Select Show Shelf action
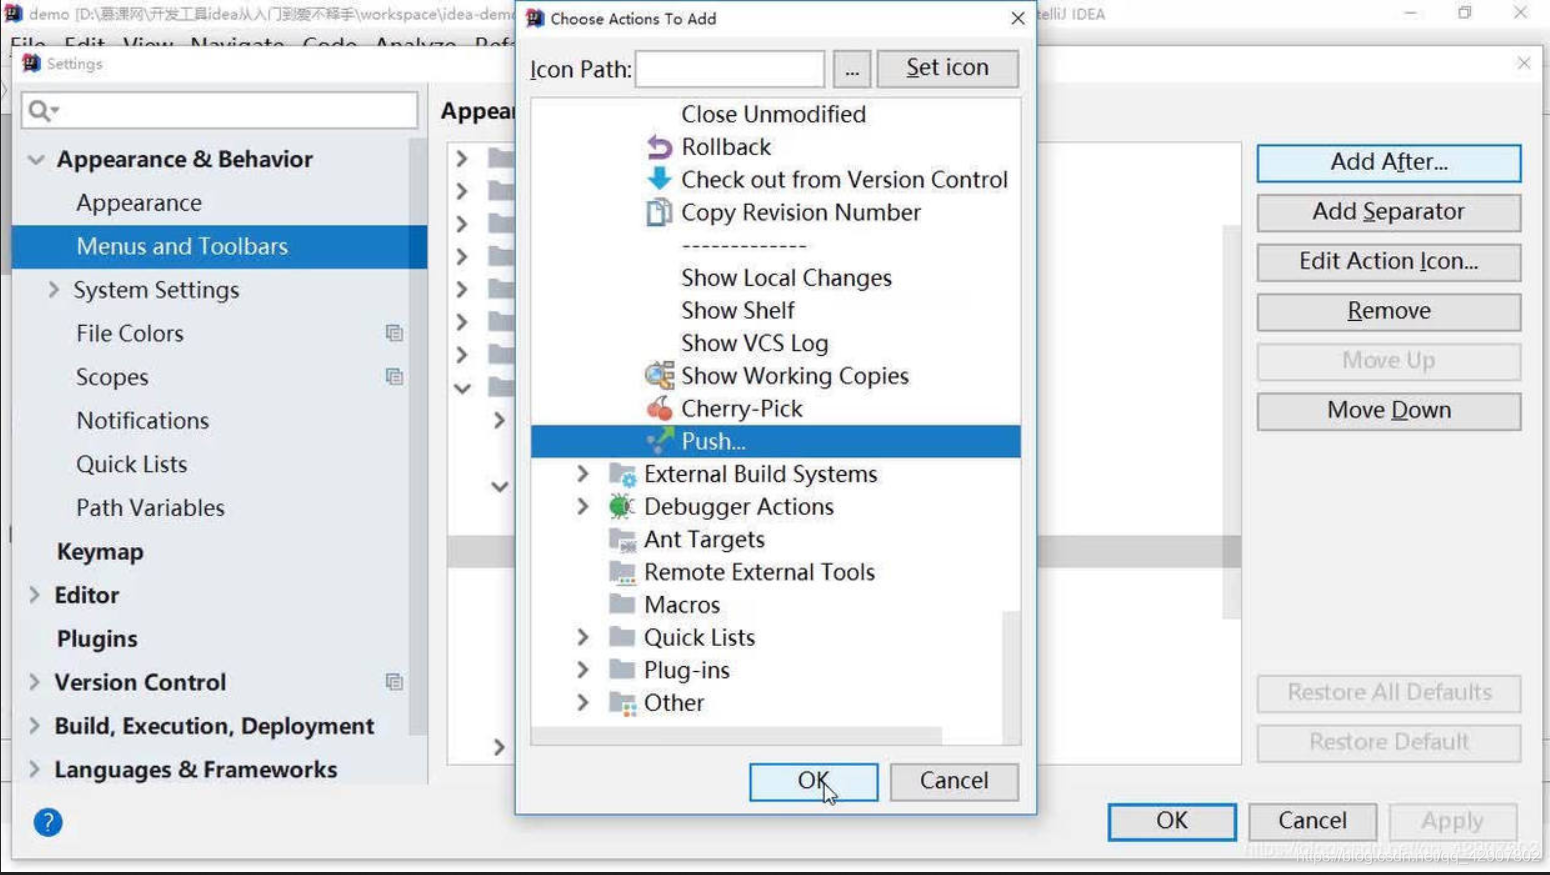The height and width of the screenshot is (875, 1550). (x=738, y=311)
